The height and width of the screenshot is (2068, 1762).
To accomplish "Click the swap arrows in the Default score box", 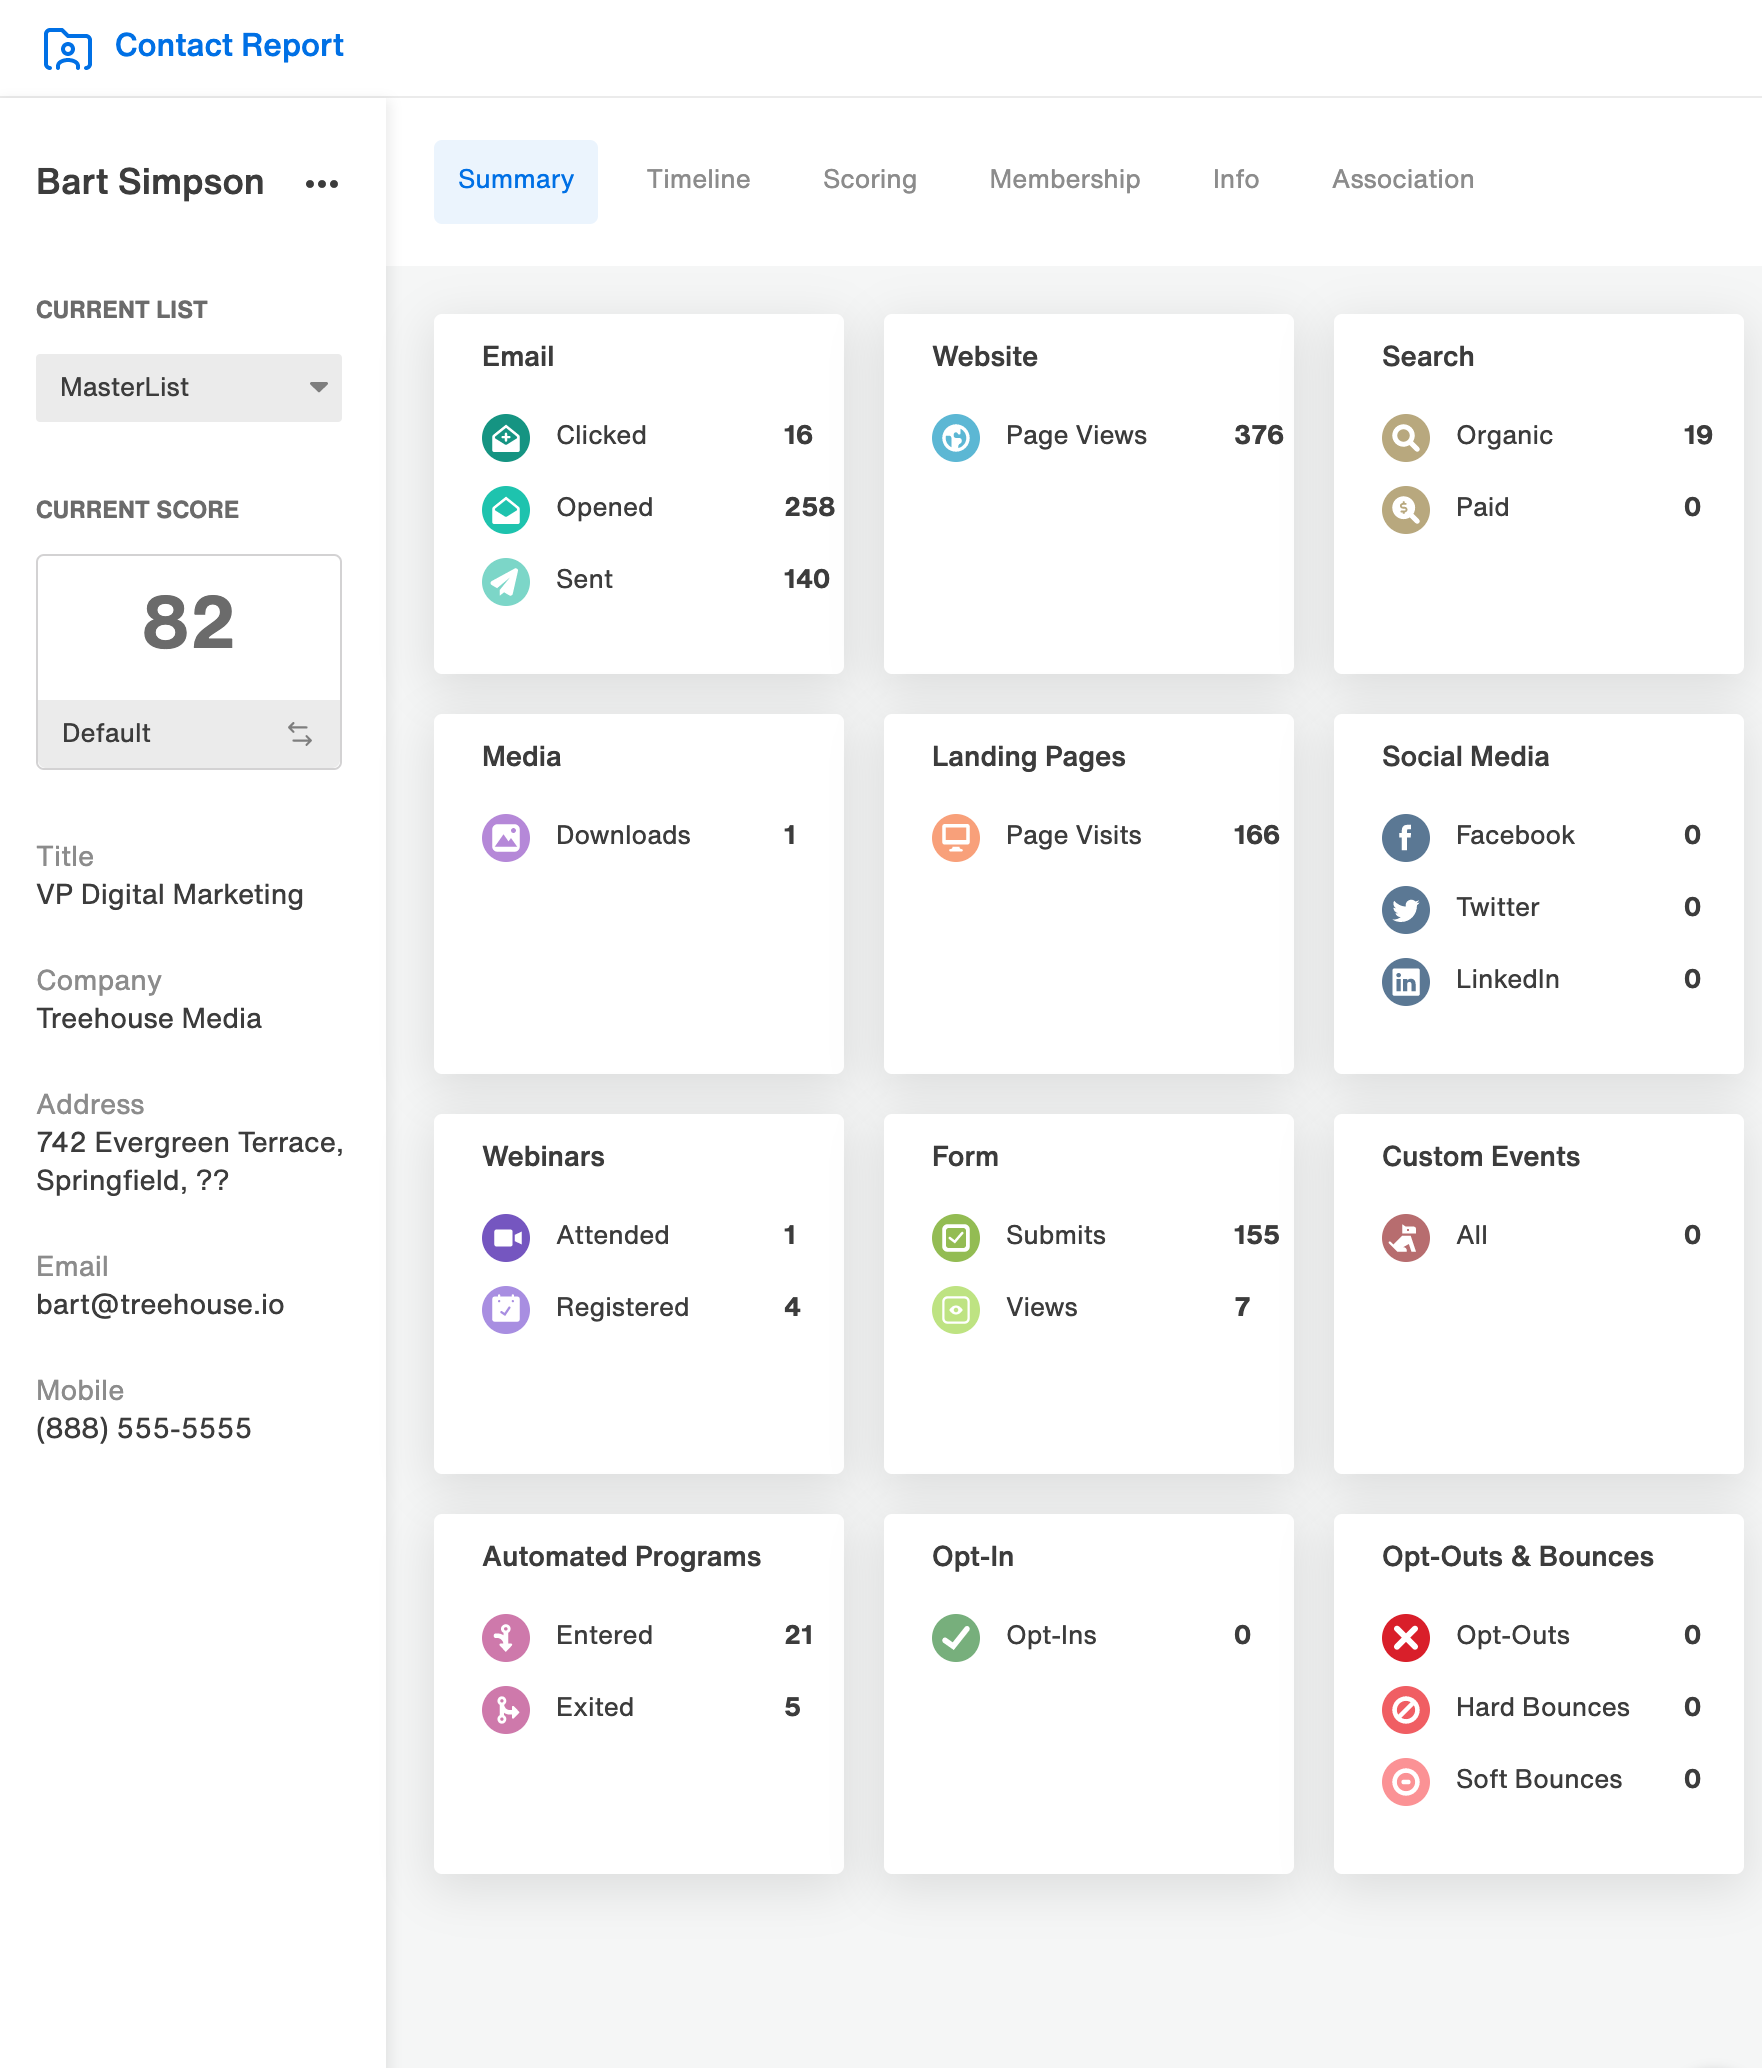I will pyautogui.click(x=300, y=734).
